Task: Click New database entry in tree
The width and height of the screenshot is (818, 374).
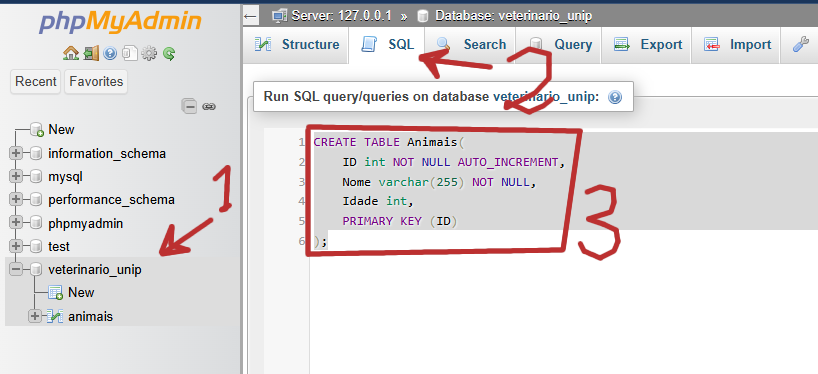Action: pos(62,129)
